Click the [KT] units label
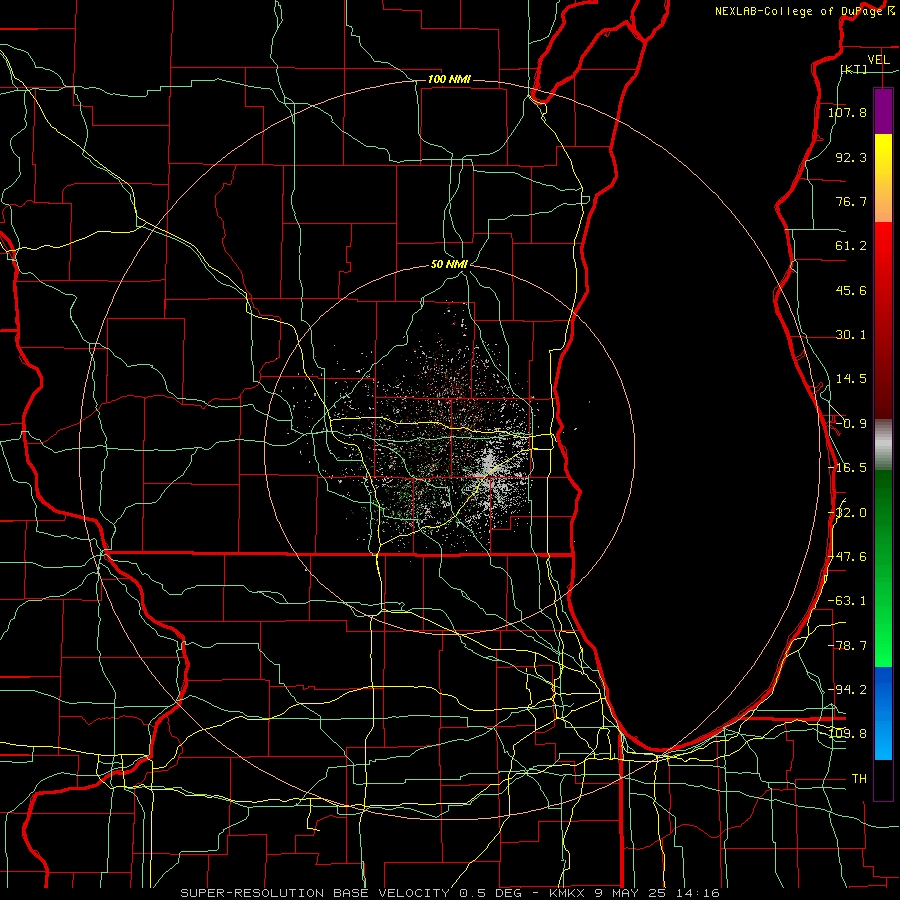This screenshot has height=900, width=900. [854, 69]
